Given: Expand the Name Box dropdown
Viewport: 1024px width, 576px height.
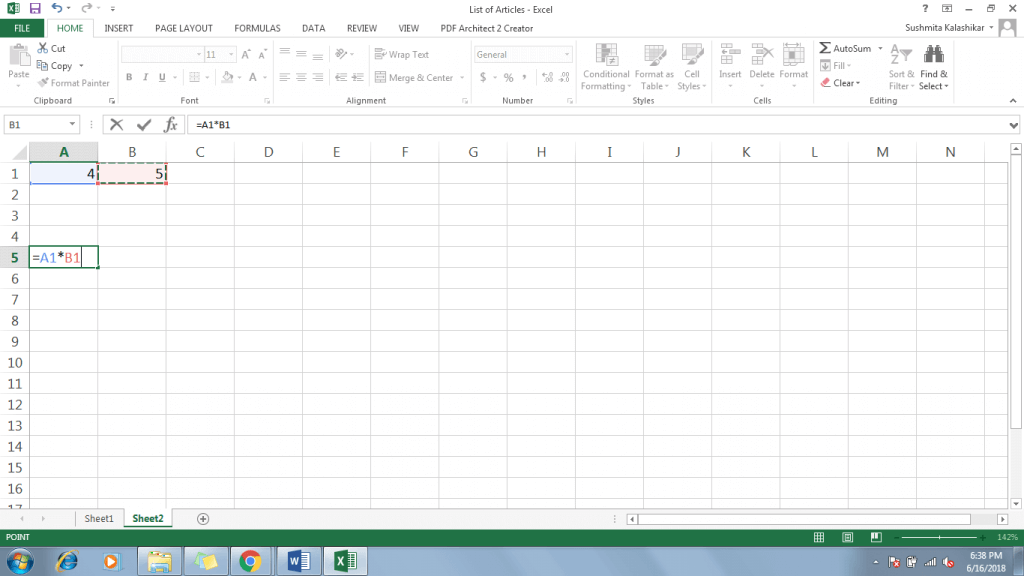Looking at the screenshot, I should click(x=70, y=124).
